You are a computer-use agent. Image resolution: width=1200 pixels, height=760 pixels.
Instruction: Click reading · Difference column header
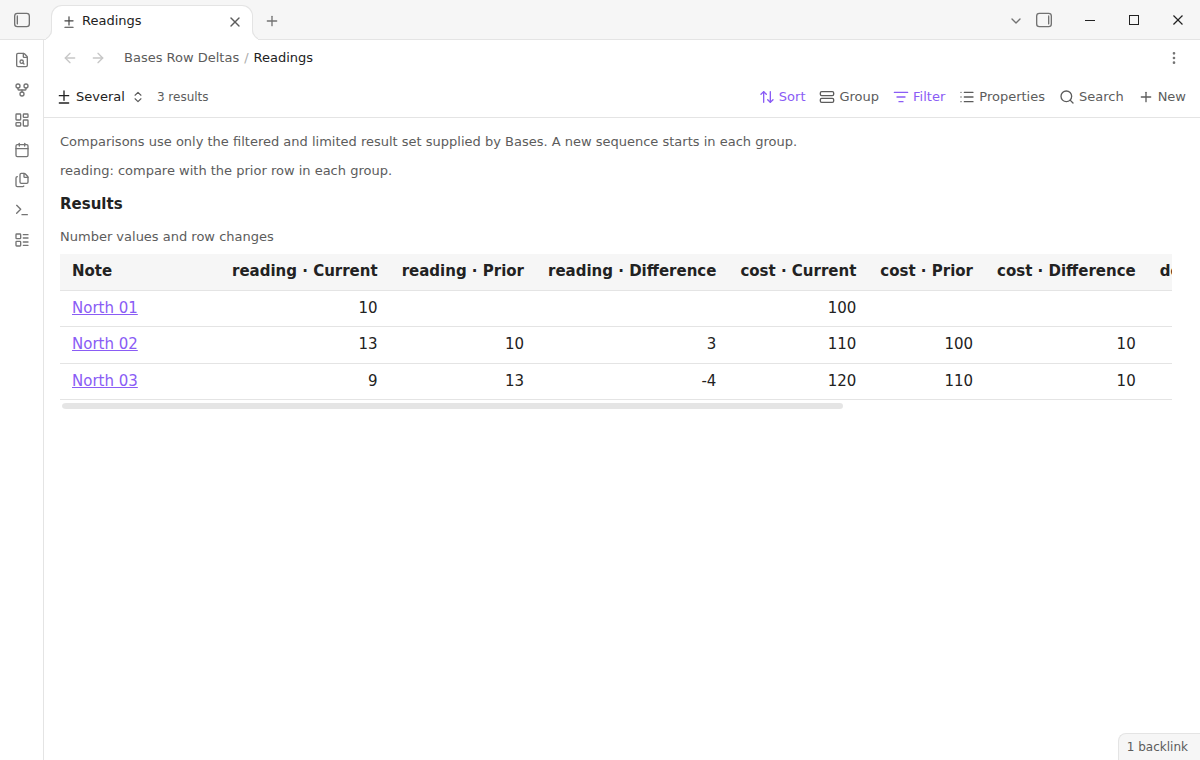point(632,271)
